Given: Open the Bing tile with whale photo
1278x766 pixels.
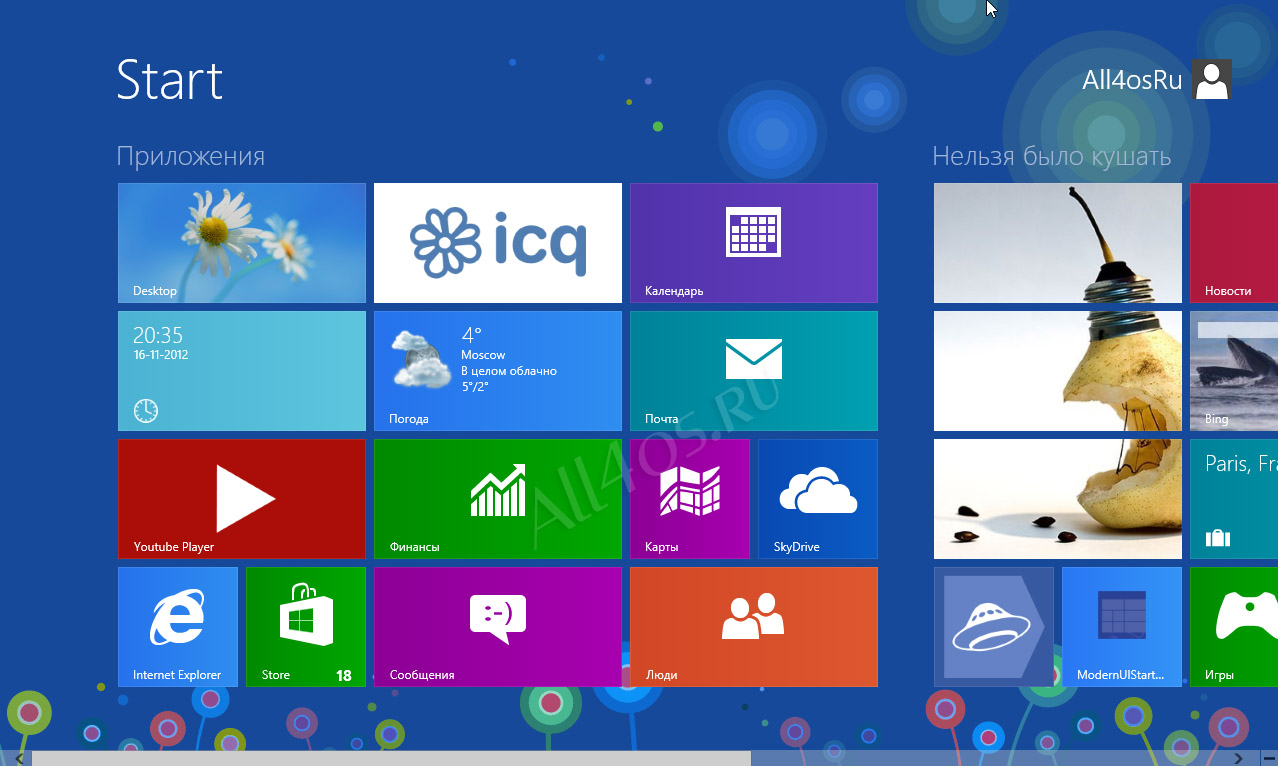Looking at the screenshot, I should point(1234,371).
